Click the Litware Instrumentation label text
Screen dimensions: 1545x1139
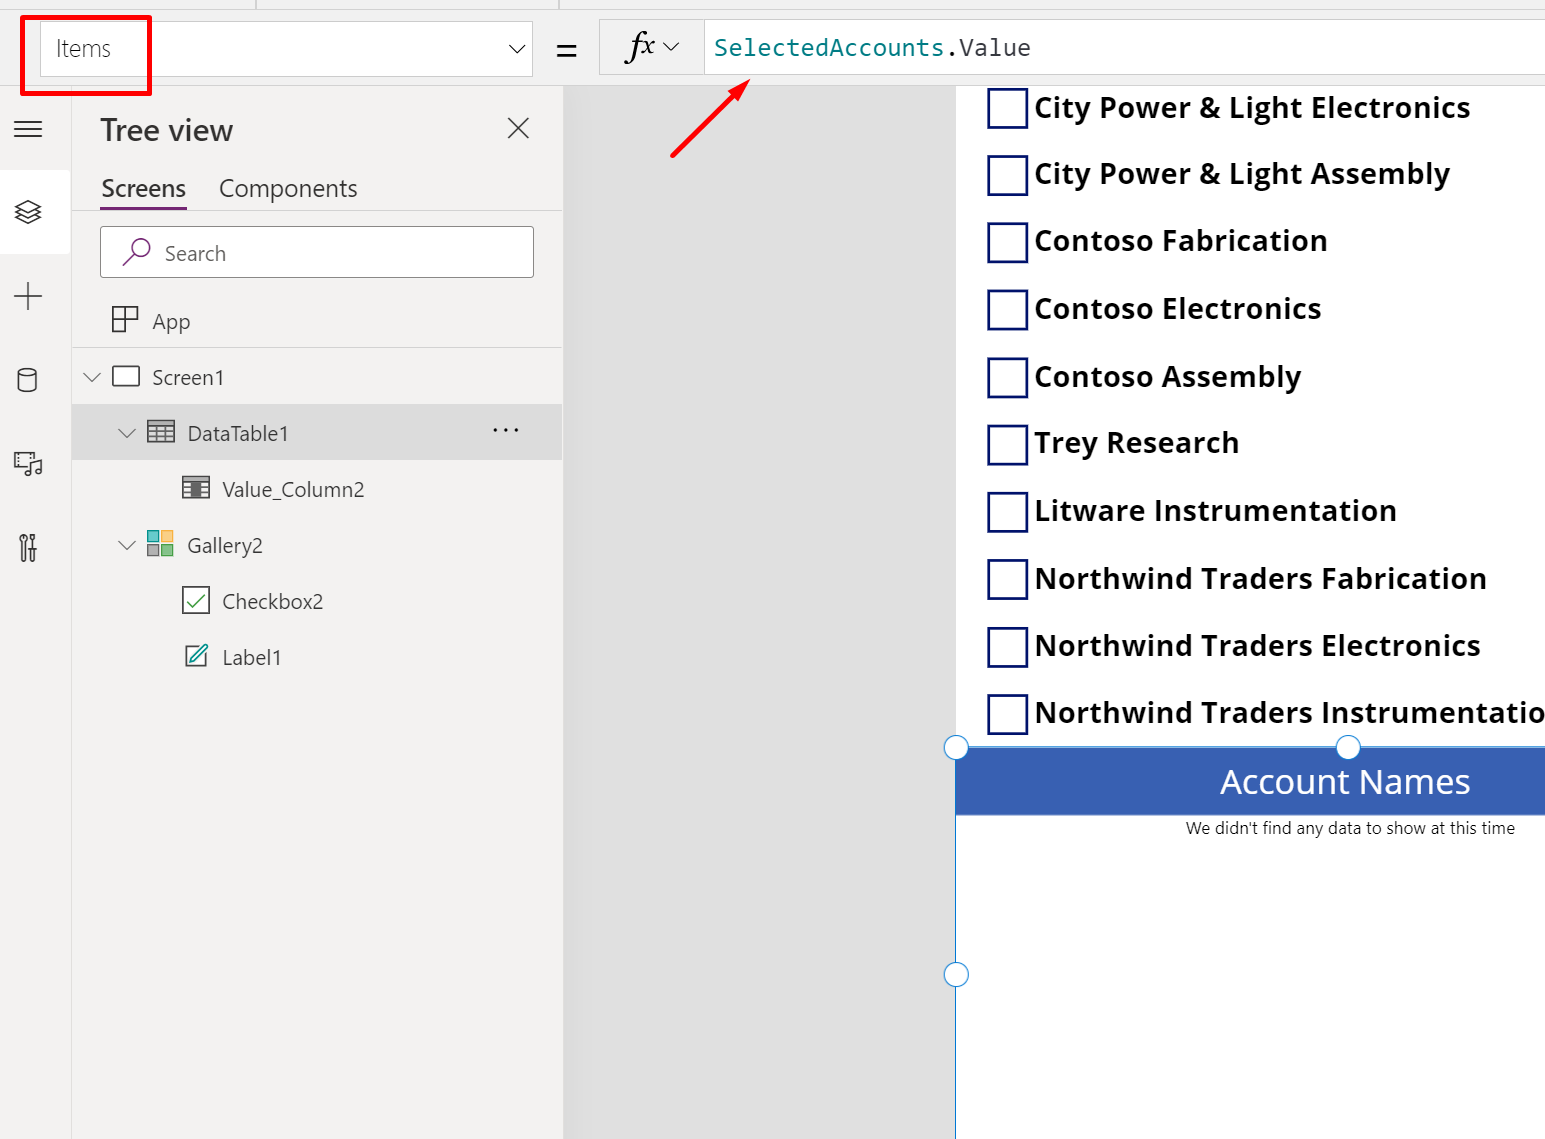pos(1216,511)
